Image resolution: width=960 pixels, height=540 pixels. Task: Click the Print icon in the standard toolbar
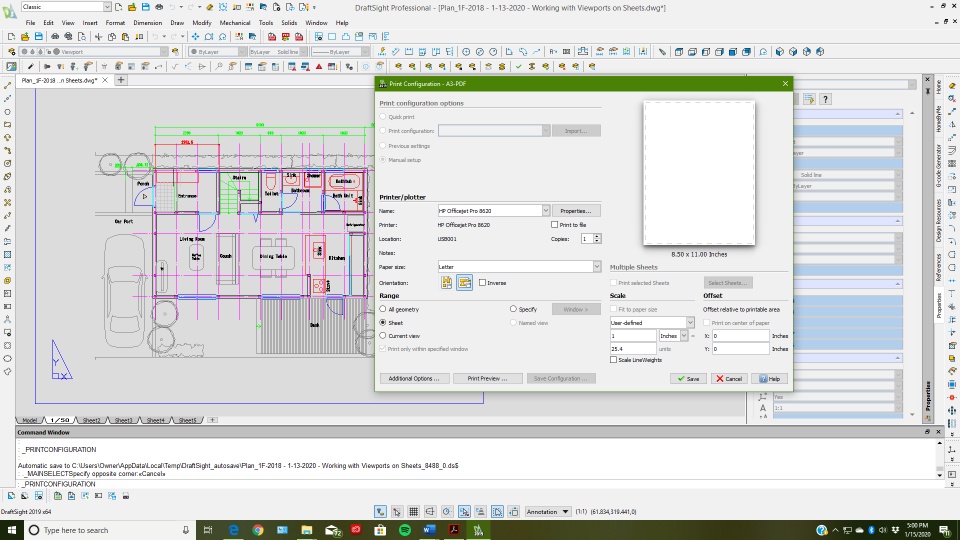click(56, 37)
